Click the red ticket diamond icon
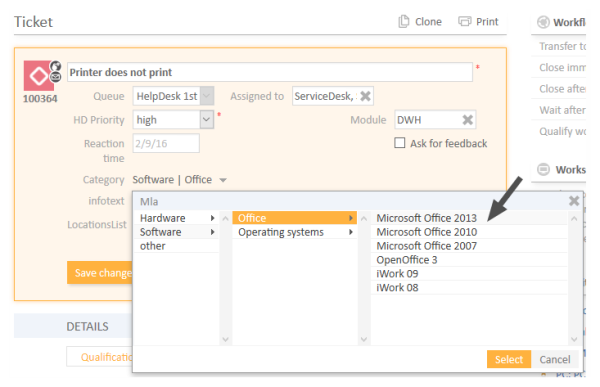Image resolution: width=600 pixels, height=387 pixels. click(39, 76)
